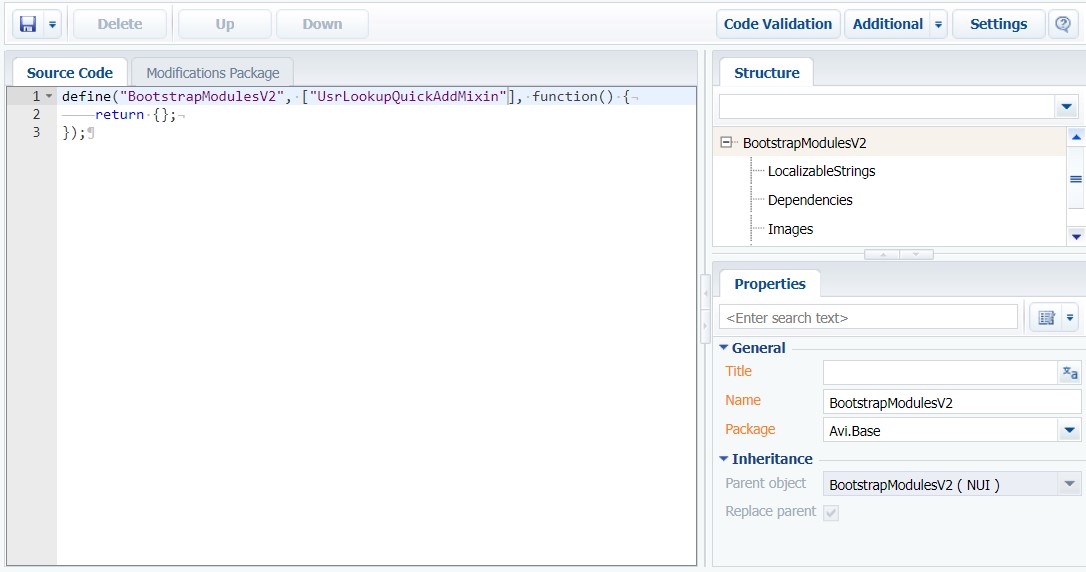Click the Down toolbar button
Viewport: 1086px width, 572px height.
click(322, 24)
